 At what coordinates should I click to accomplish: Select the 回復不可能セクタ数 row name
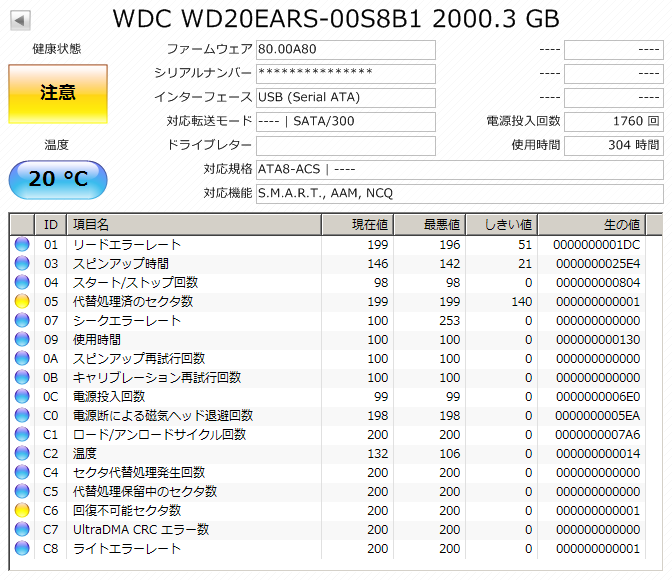[x=127, y=510]
